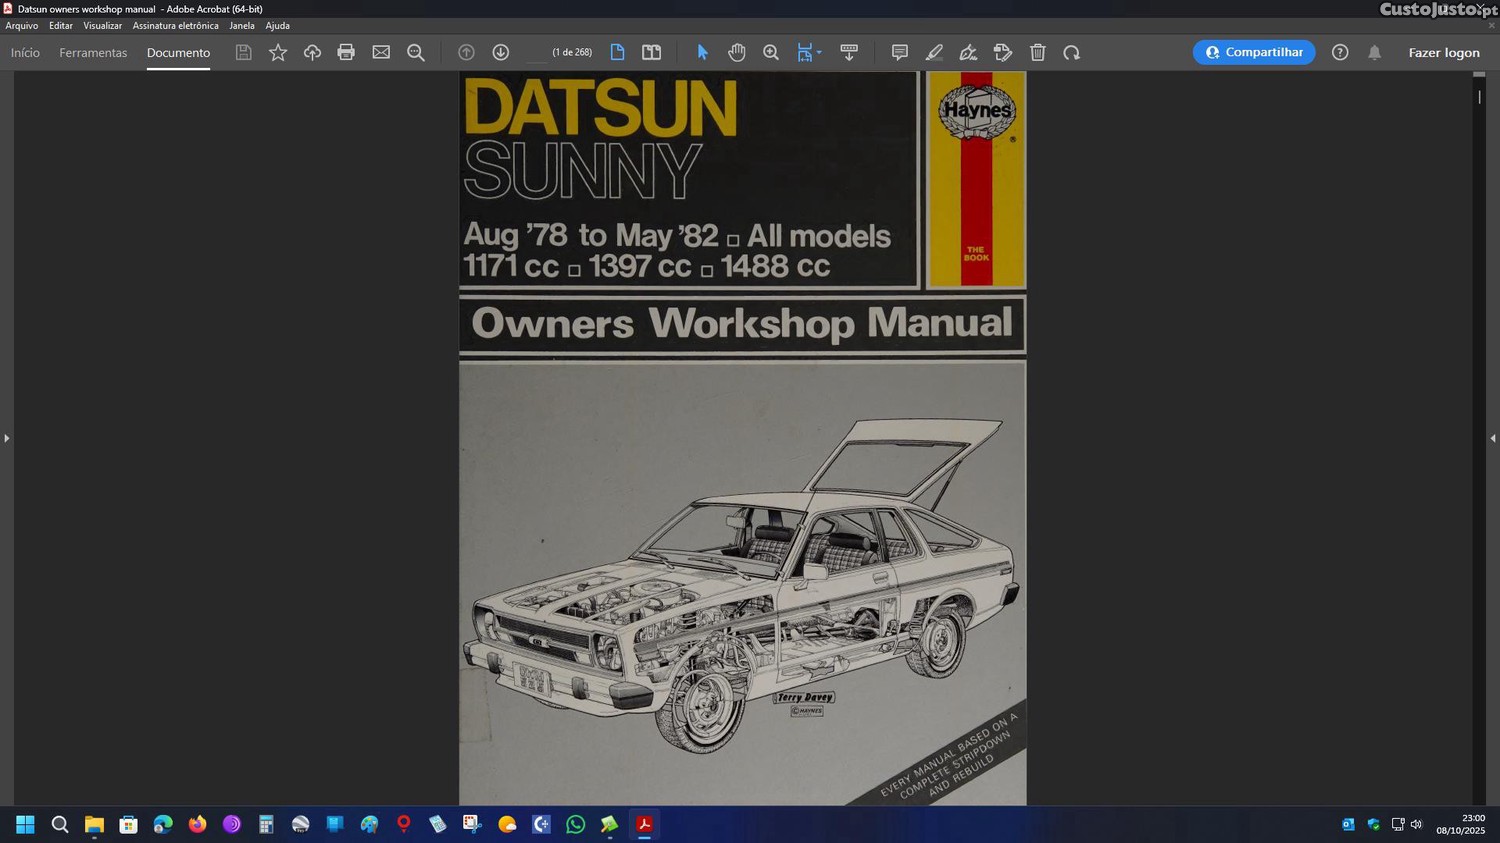This screenshot has height=843, width=1500.
Task: Switch to the Ferramentas tab
Action: tap(93, 53)
